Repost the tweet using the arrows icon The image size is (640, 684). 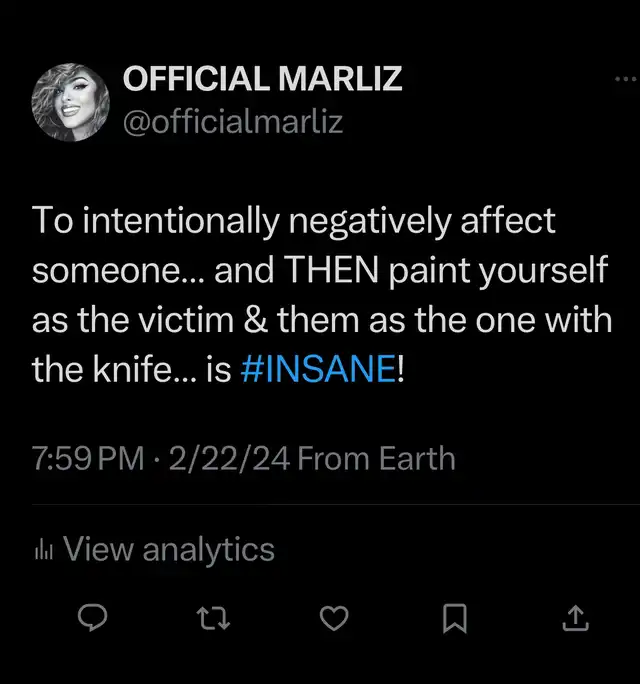[x=214, y=621]
